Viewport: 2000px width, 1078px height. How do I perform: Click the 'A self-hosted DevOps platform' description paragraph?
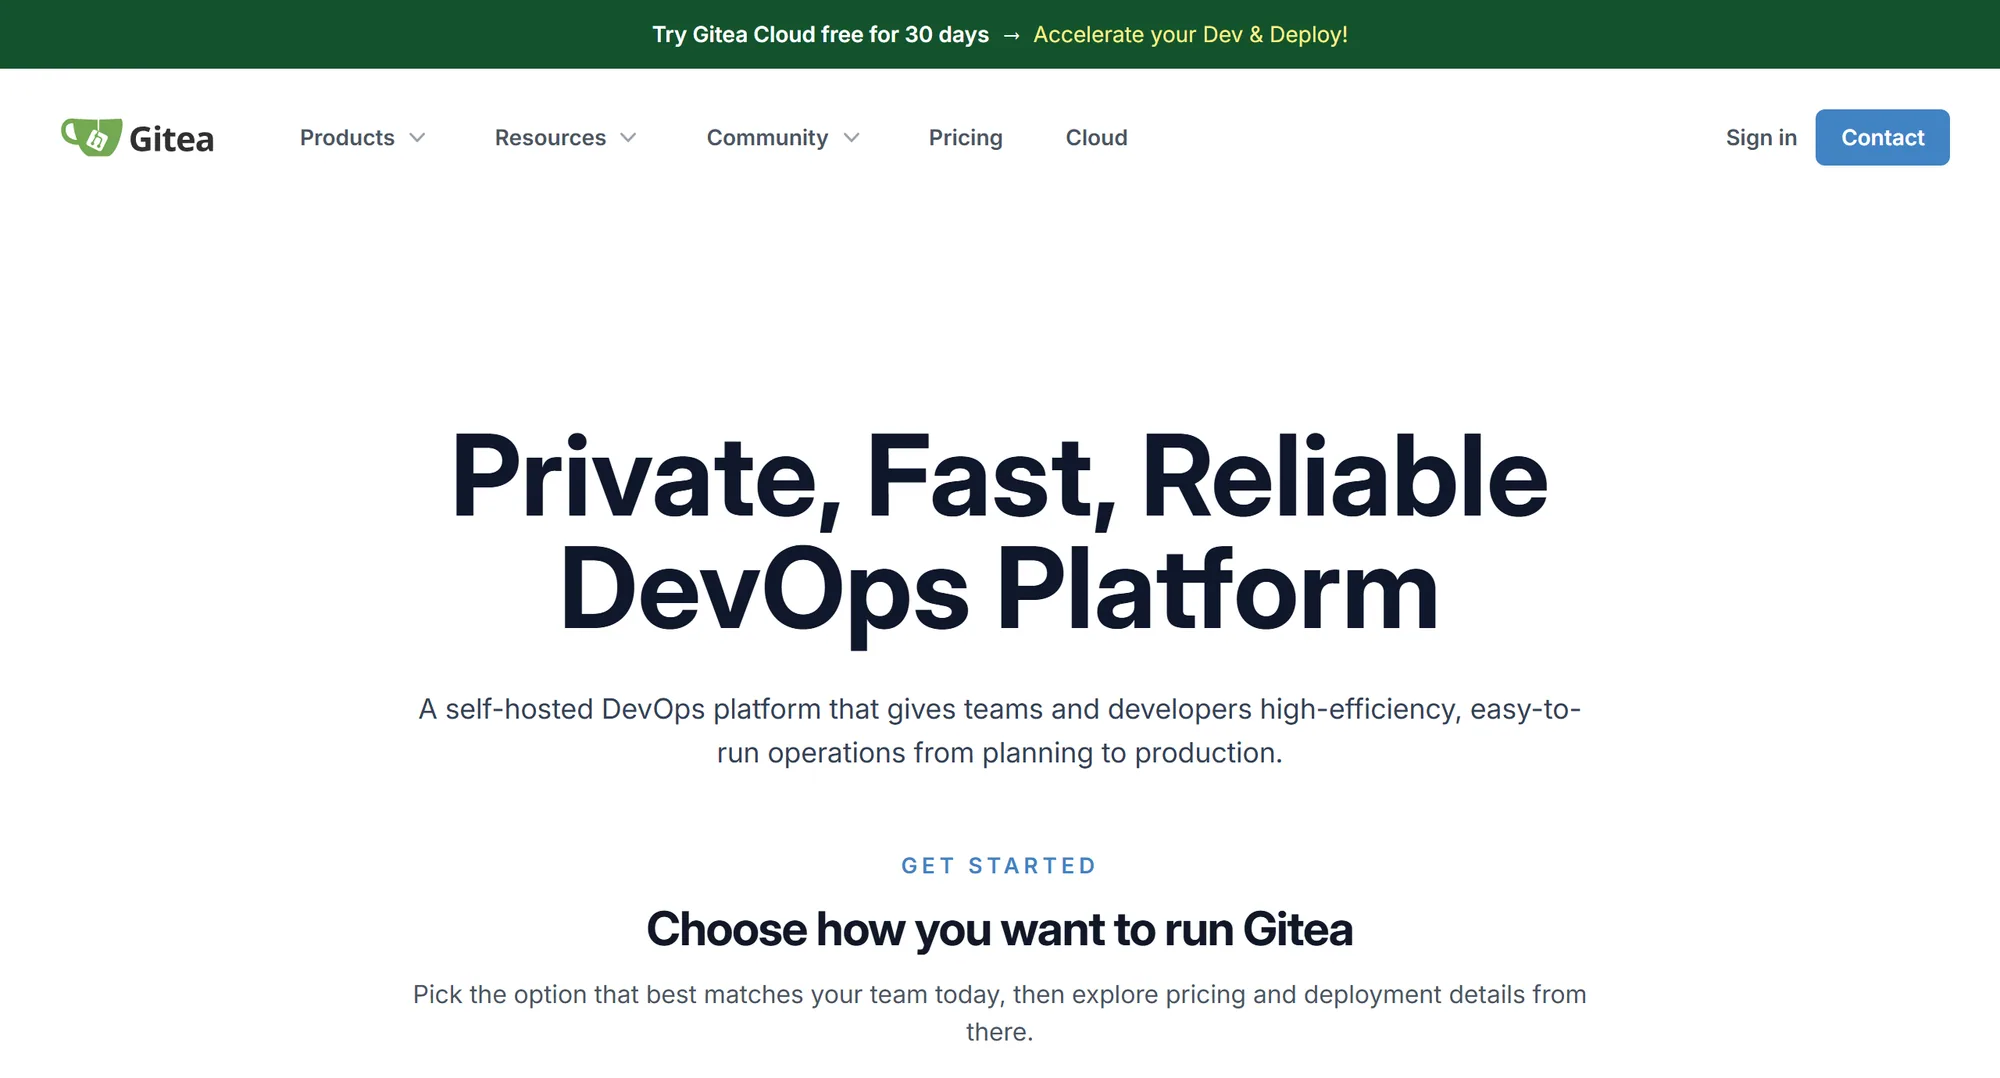click(1000, 730)
